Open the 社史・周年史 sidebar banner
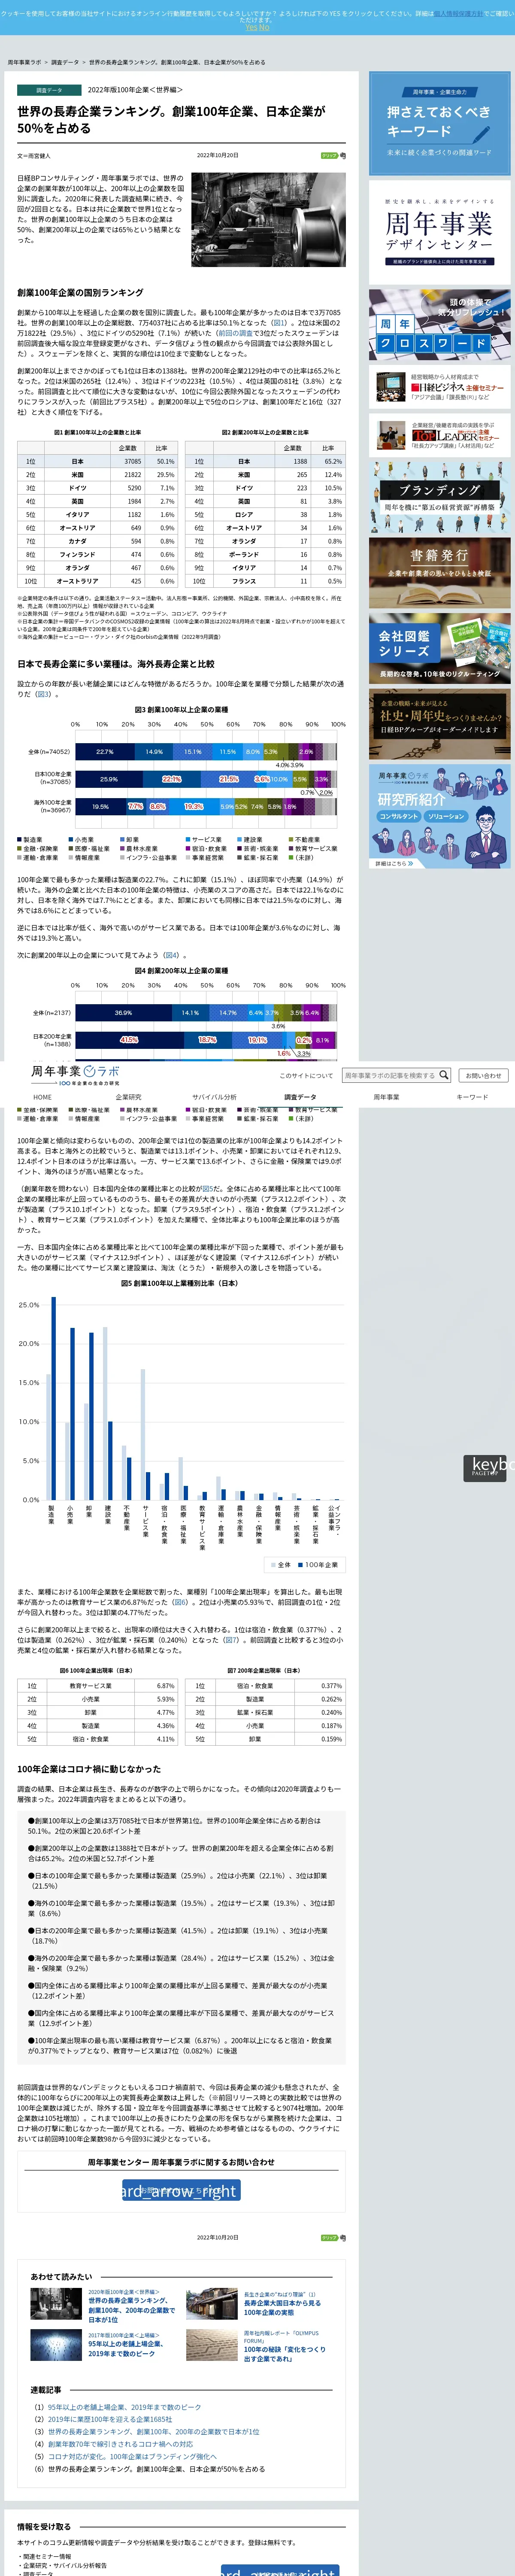Screen dimensions: 515x2576 [439, 724]
